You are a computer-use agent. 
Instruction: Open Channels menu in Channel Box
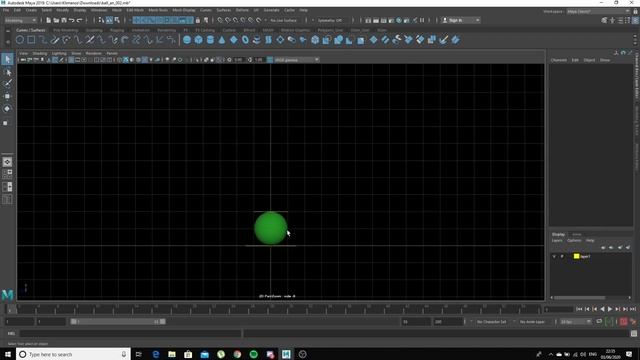pos(559,60)
